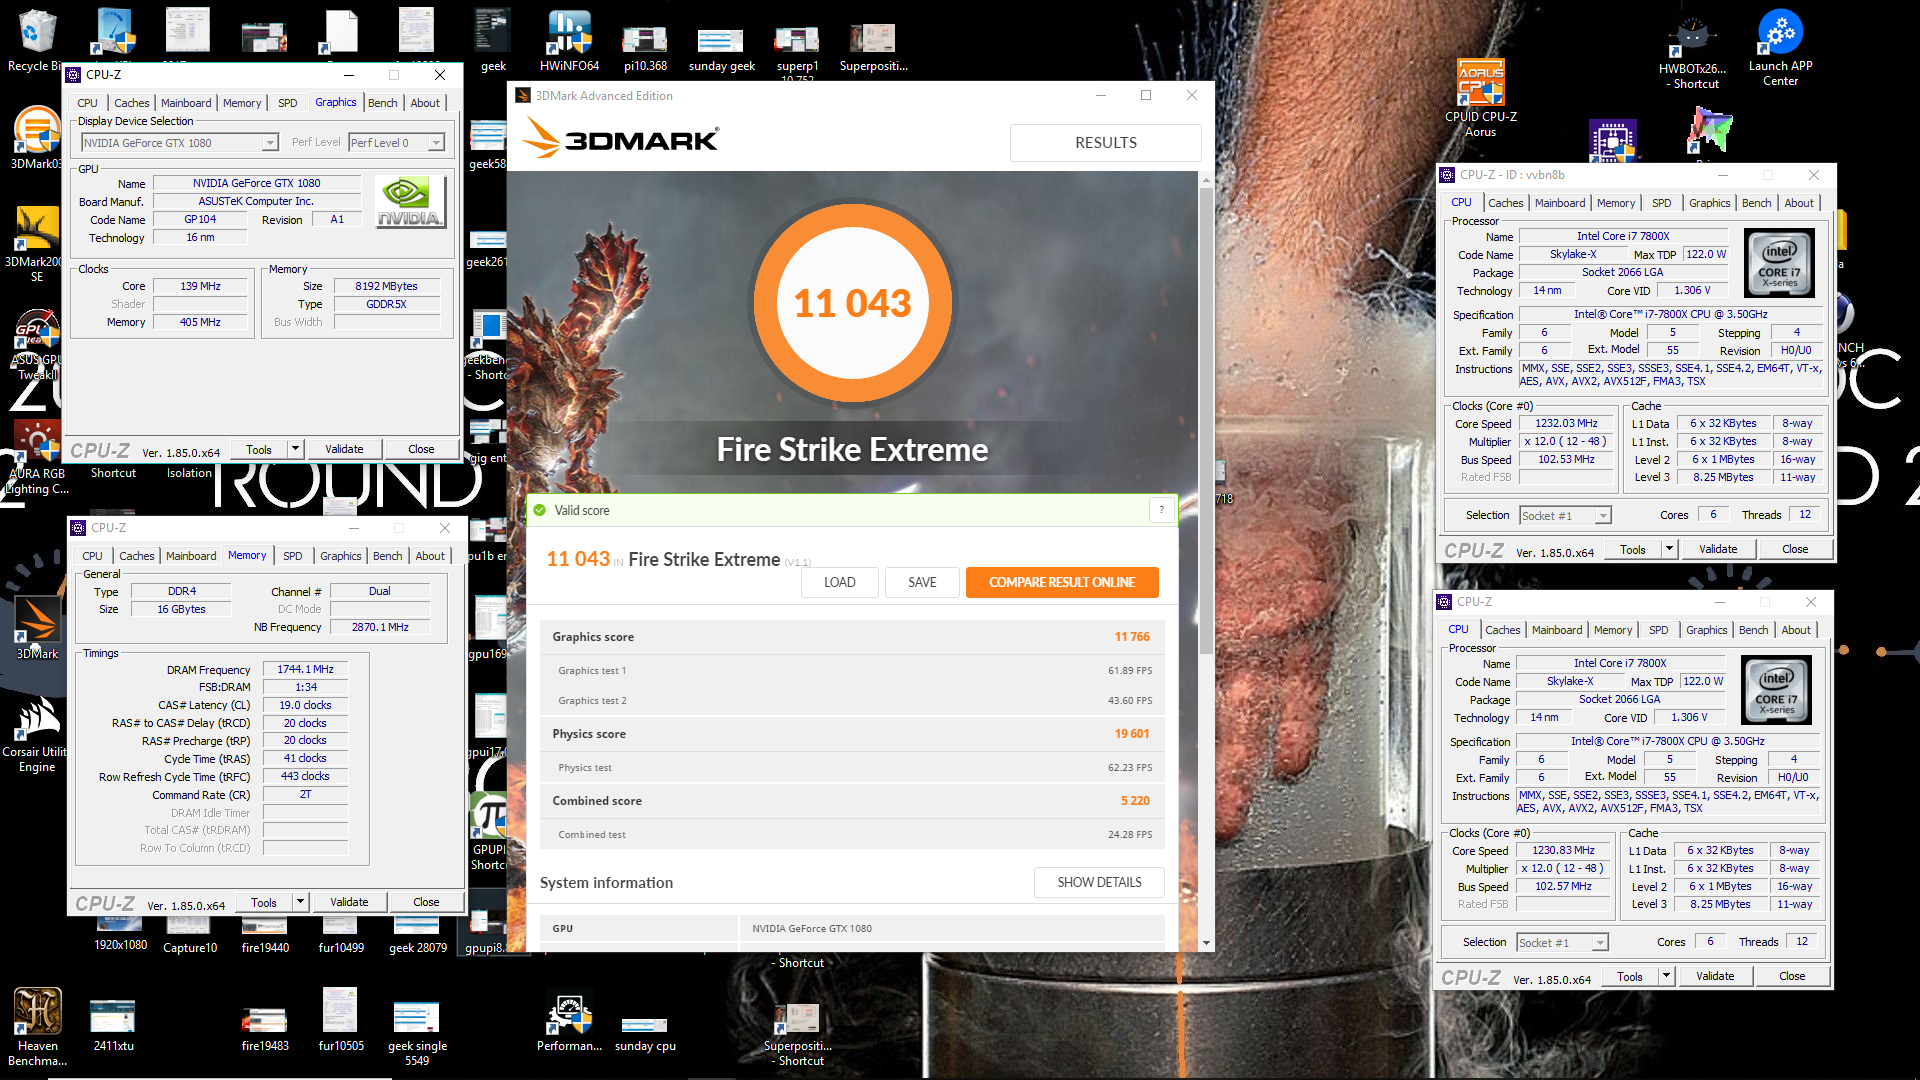The width and height of the screenshot is (1920, 1080).
Task: Open the sunday geek desktop file
Action: click(721, 47)
